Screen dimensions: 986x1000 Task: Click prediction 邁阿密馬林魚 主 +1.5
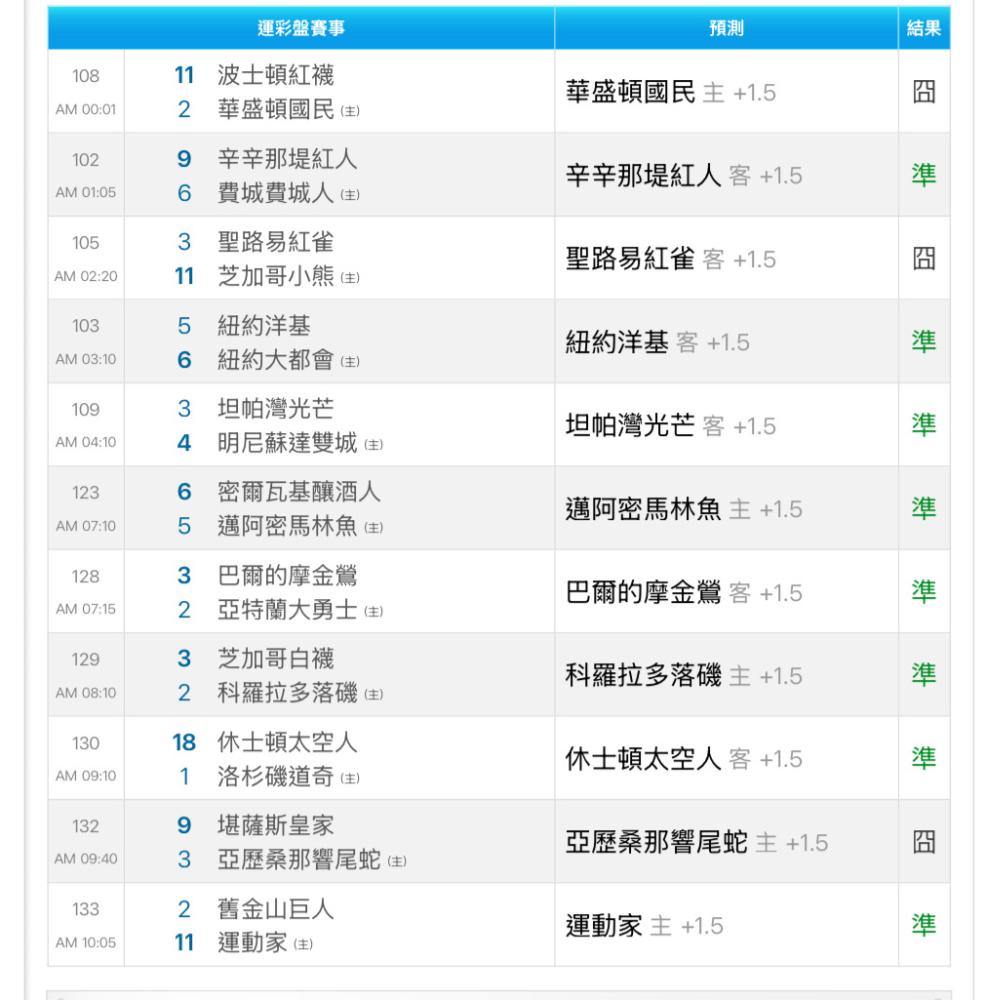coord(684,509)
